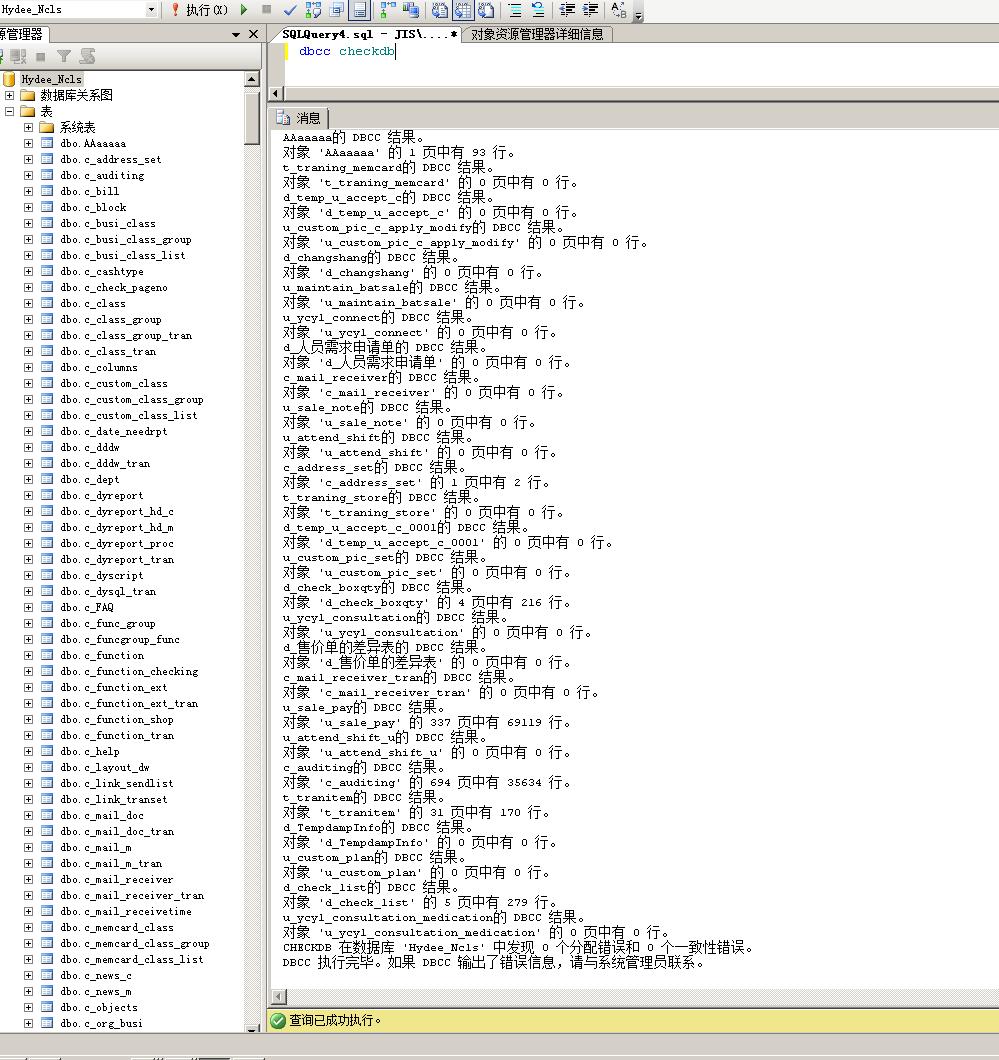999x1060 pixels.
Task: Click the Stop icon in Object Explorer toolbar
Action: pyautogui.click(x=41, y=57)
